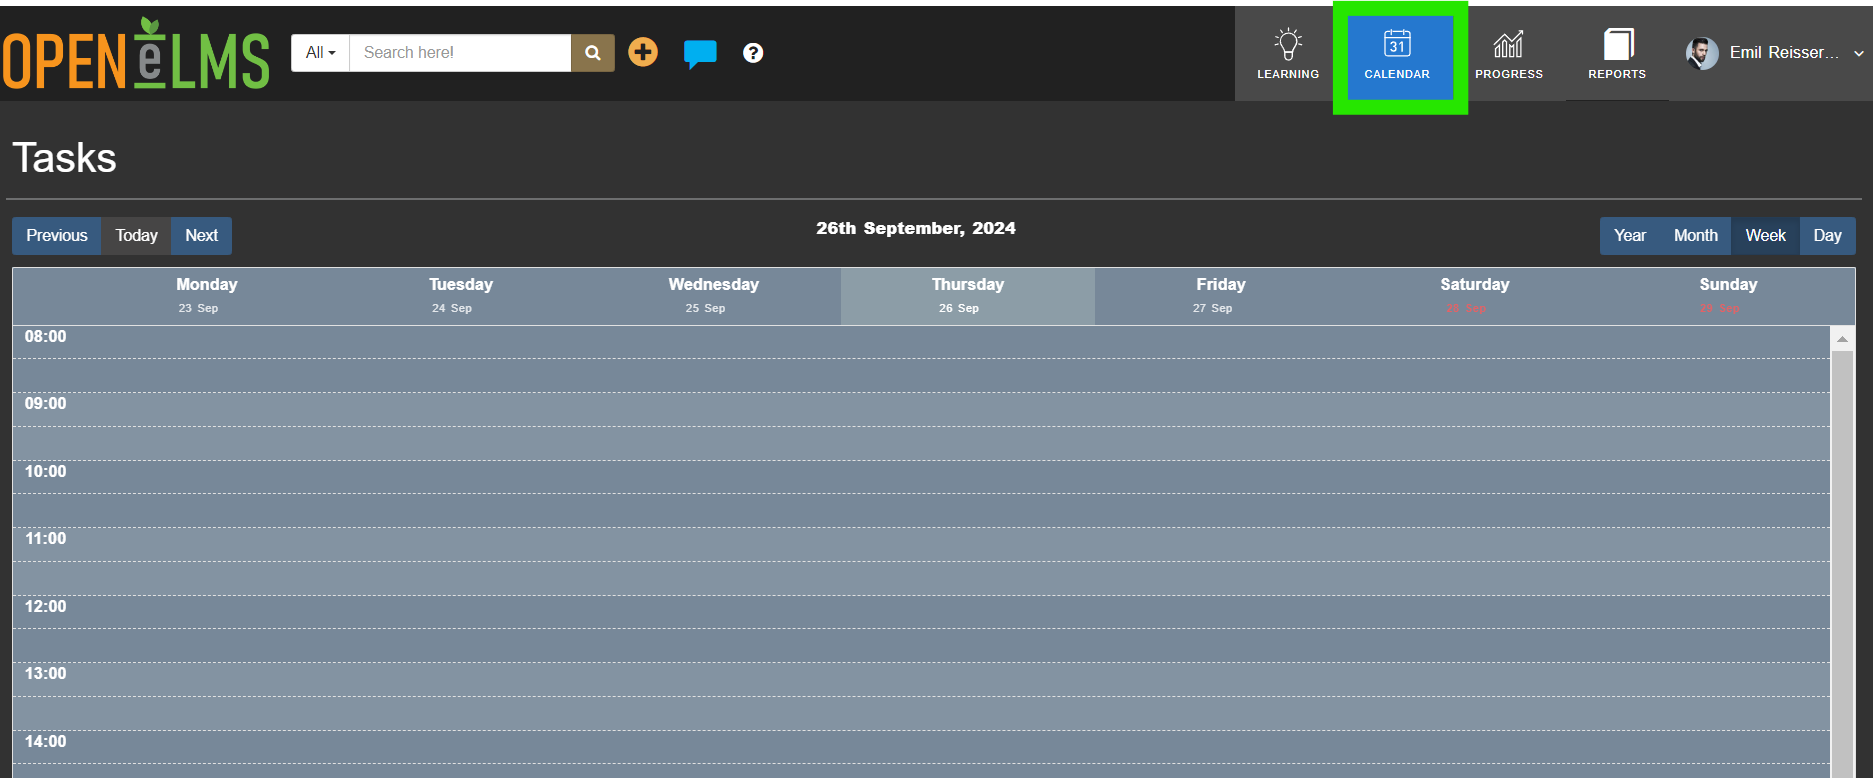Switch to the Day view
1873x778 pixels.
[1827, 236]
